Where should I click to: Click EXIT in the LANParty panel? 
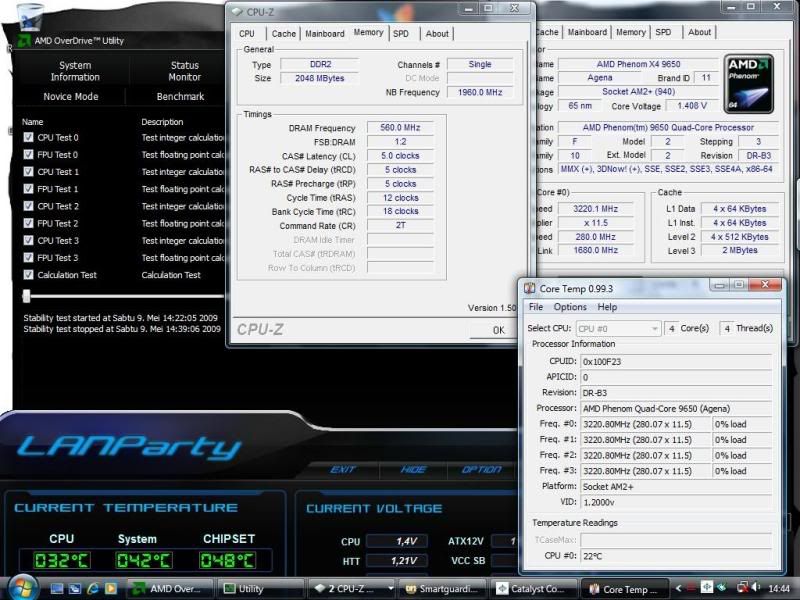click(343, 469)
